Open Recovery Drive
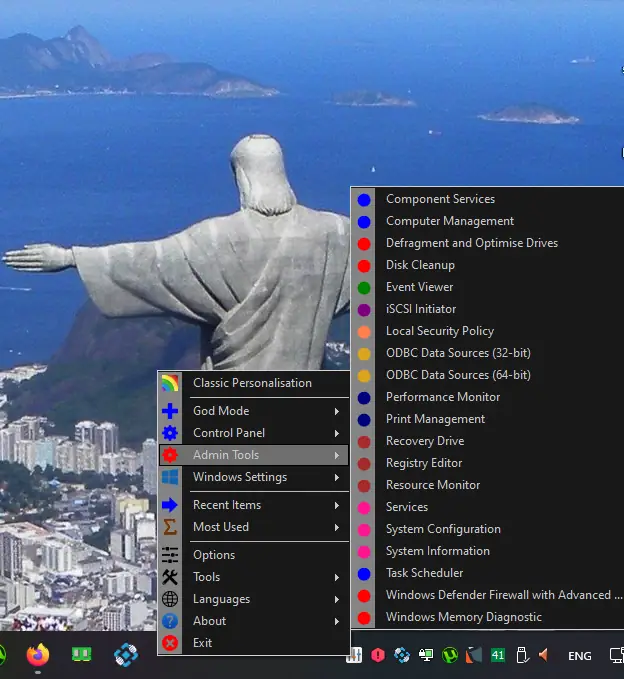Screen dimensions: 624x679 pos(488,441)
